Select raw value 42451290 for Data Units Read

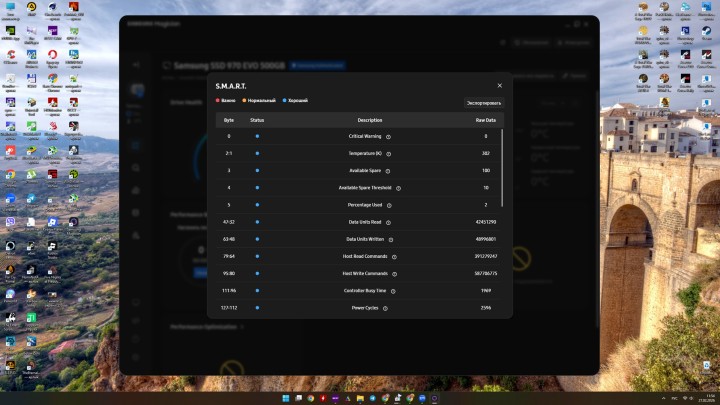point(485,222)
